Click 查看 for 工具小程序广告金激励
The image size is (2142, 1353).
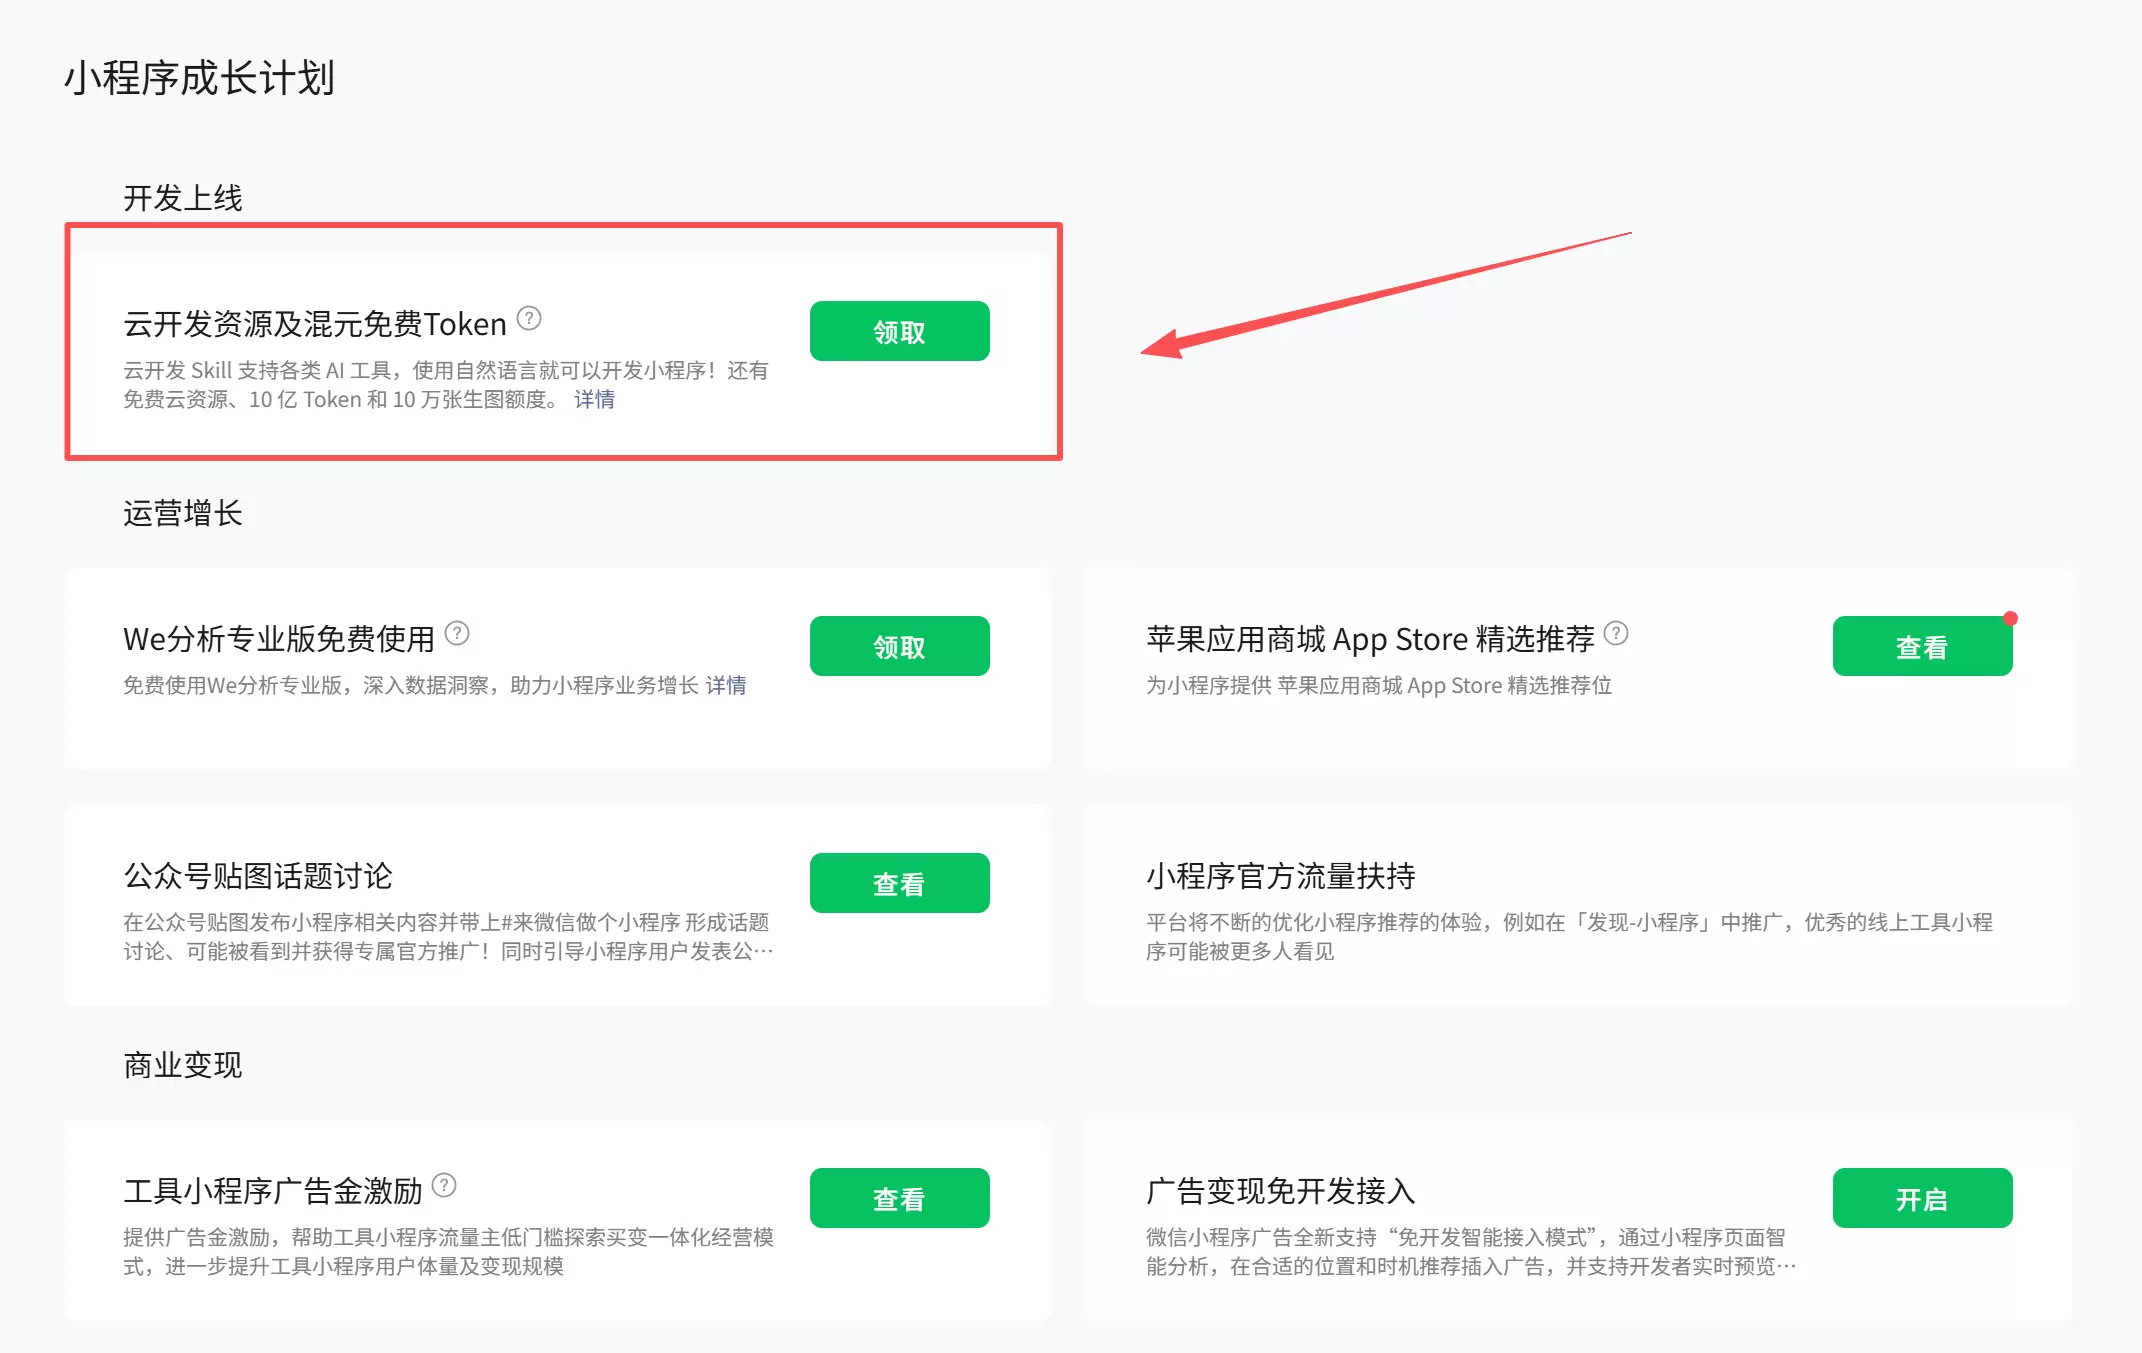tap(900, 1198)
